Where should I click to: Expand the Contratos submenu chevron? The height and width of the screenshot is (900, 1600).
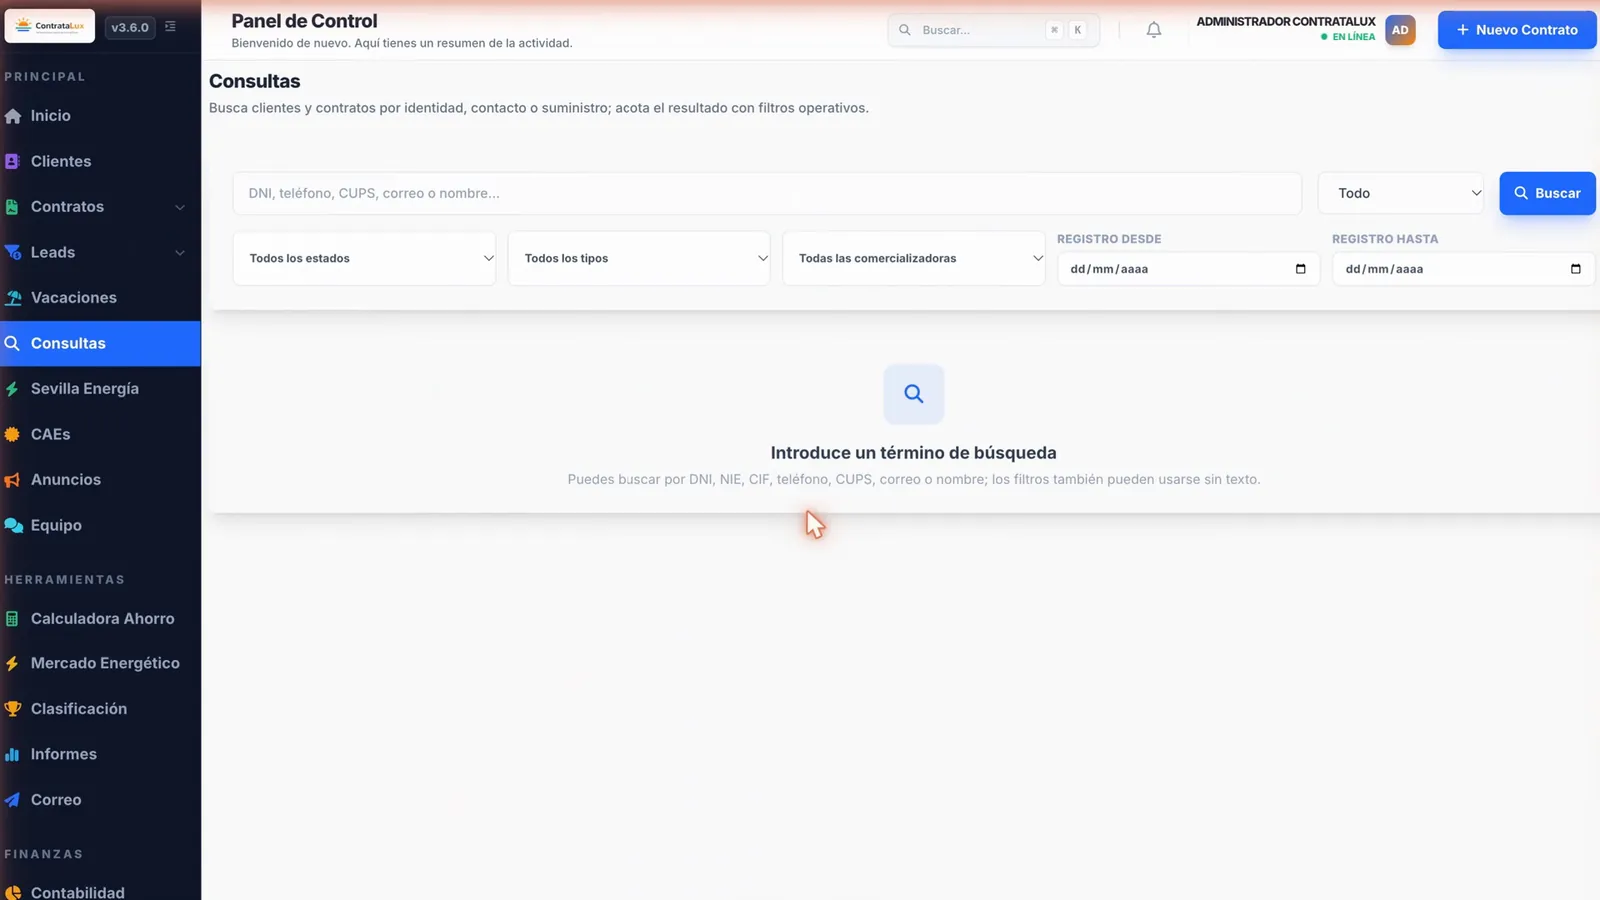[180, 207]
